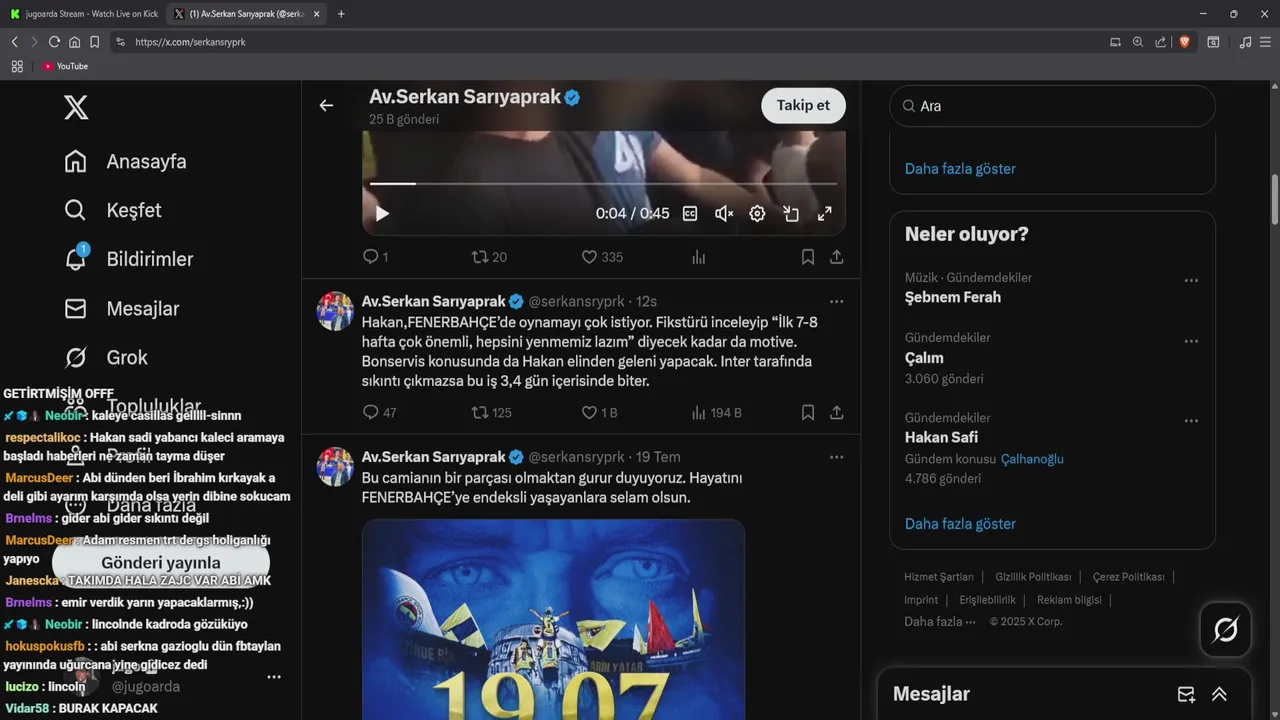Reload the page
The height and width of the screenshot is (720, 1280).
click(x=54, y=42)
